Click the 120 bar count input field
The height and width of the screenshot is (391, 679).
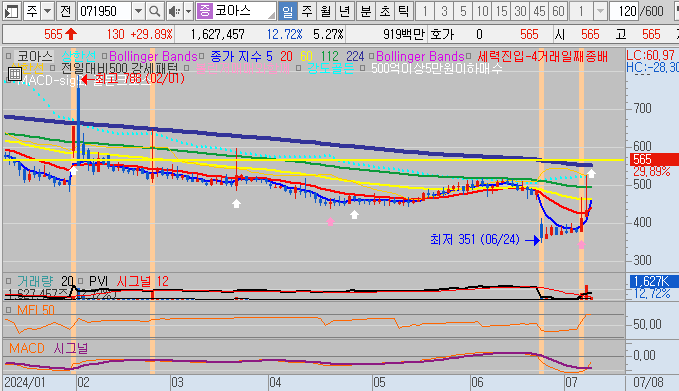click(623, 11)
